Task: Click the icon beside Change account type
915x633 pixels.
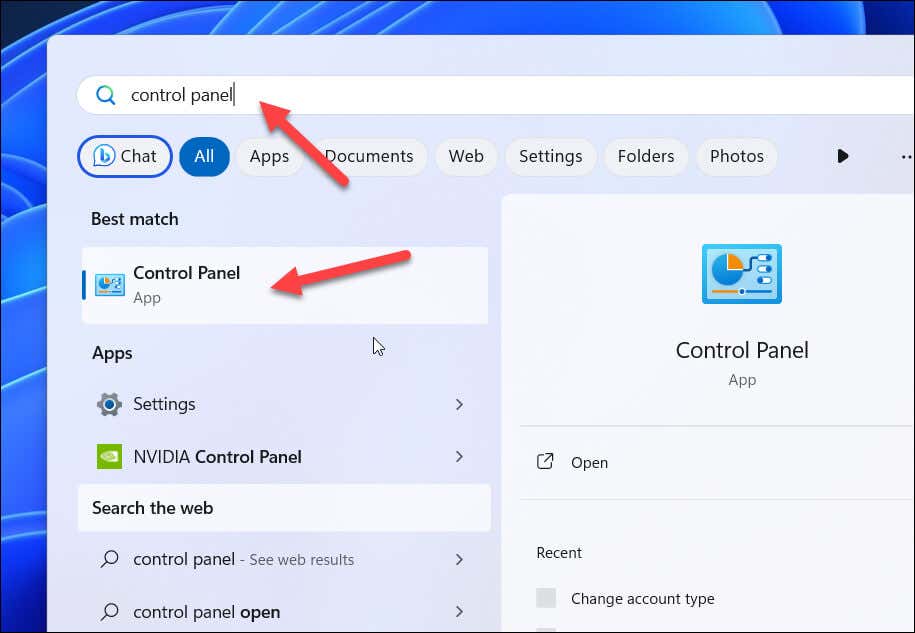Action: 546,598
